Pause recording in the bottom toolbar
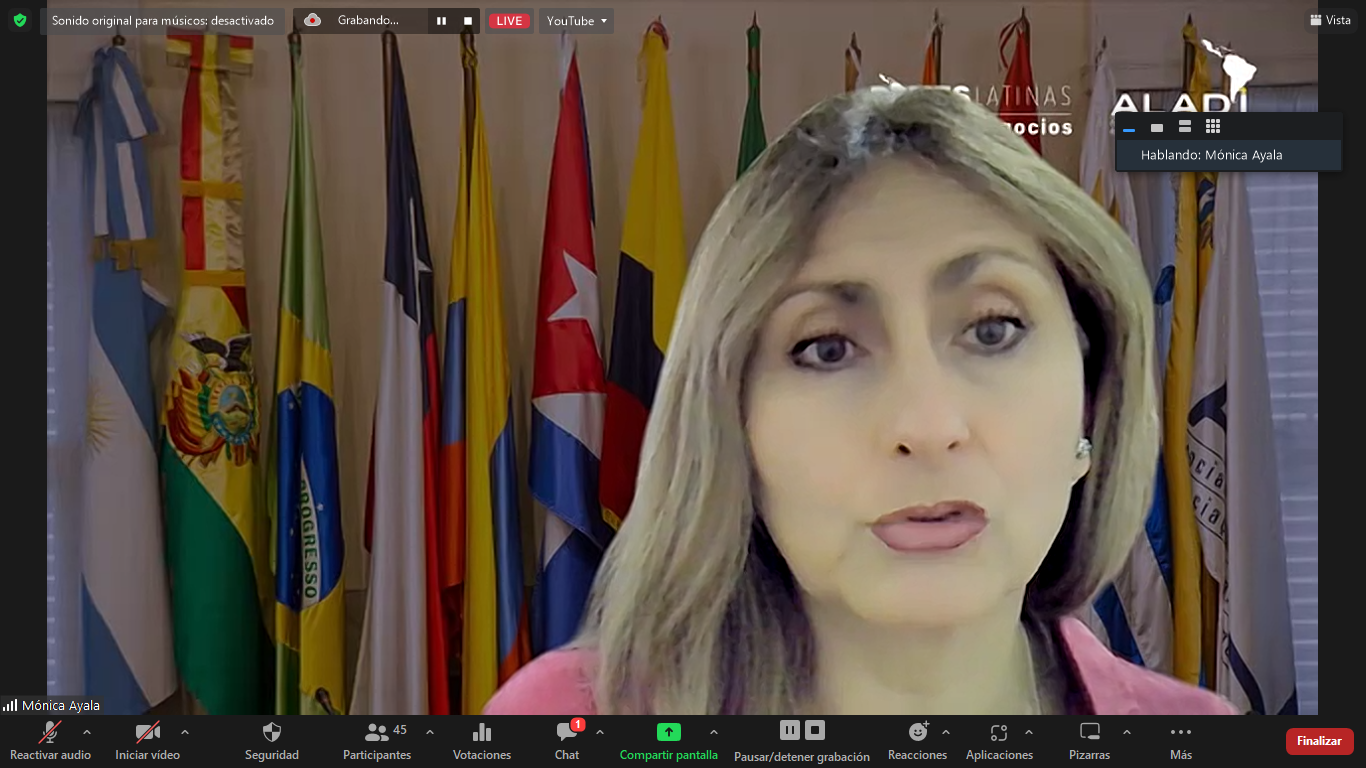The width and height of the screenshot is (1366, 768). (x=789, y=730)
